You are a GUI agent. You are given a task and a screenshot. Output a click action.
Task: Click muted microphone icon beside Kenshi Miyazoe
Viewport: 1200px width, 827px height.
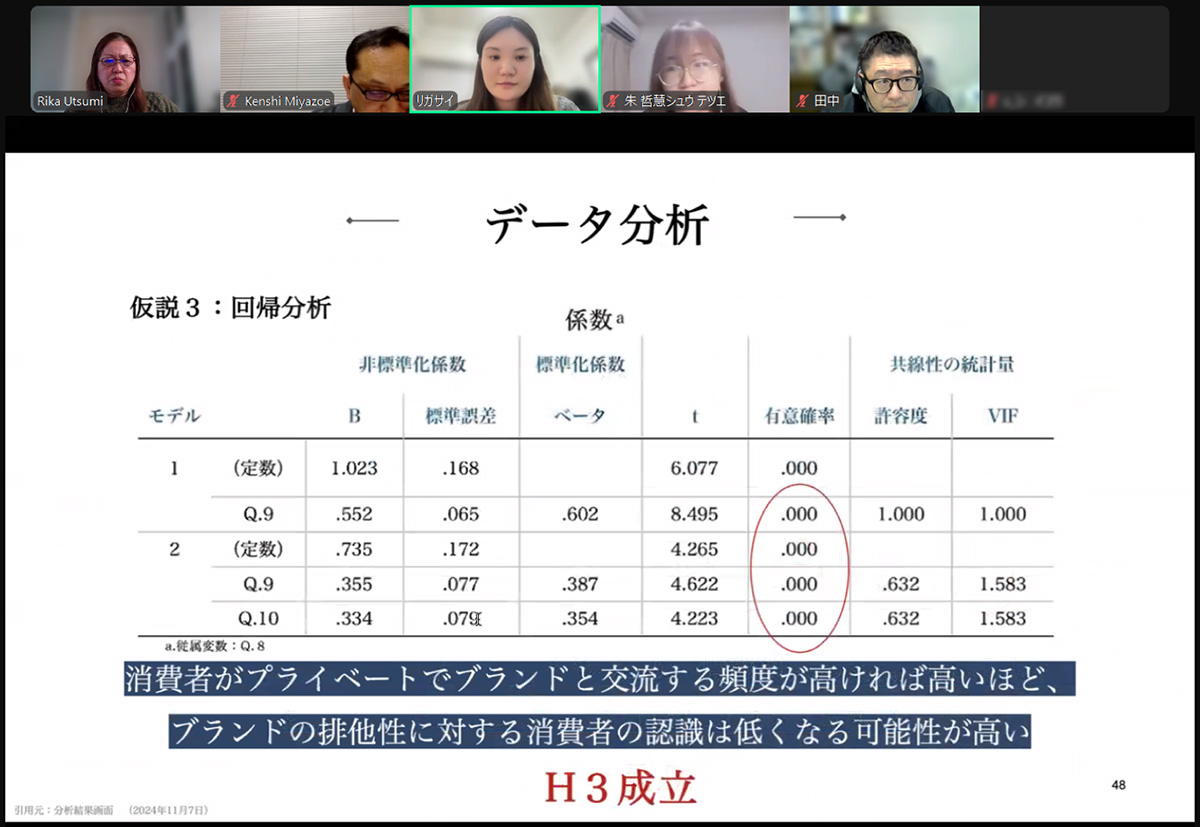234,101
